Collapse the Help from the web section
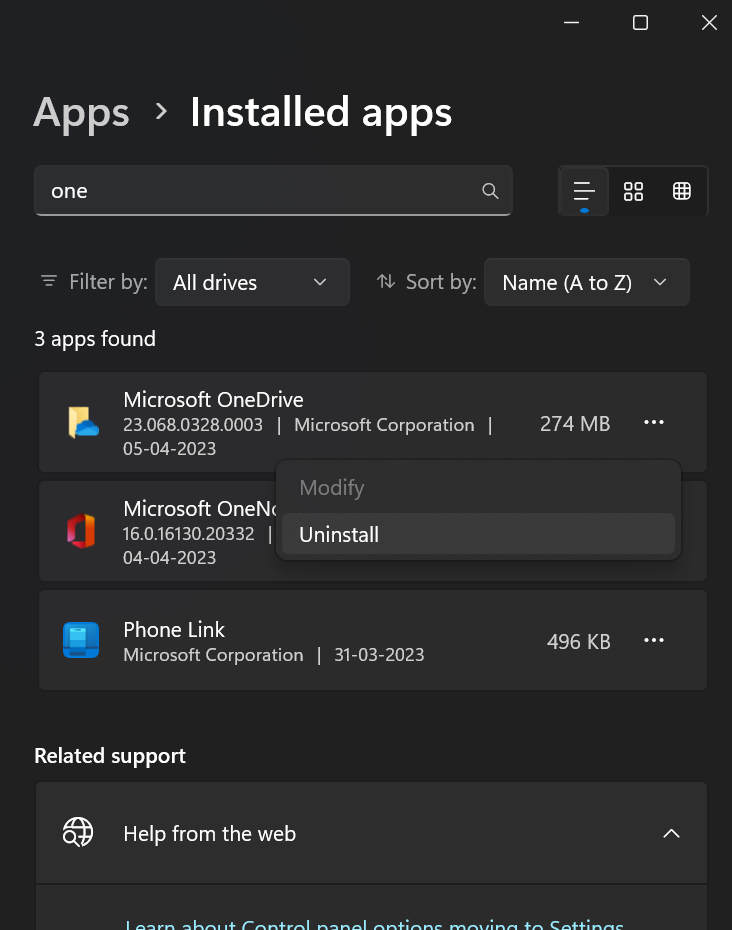Viewport: 732px width, 930px height. (x=671, y=833)
